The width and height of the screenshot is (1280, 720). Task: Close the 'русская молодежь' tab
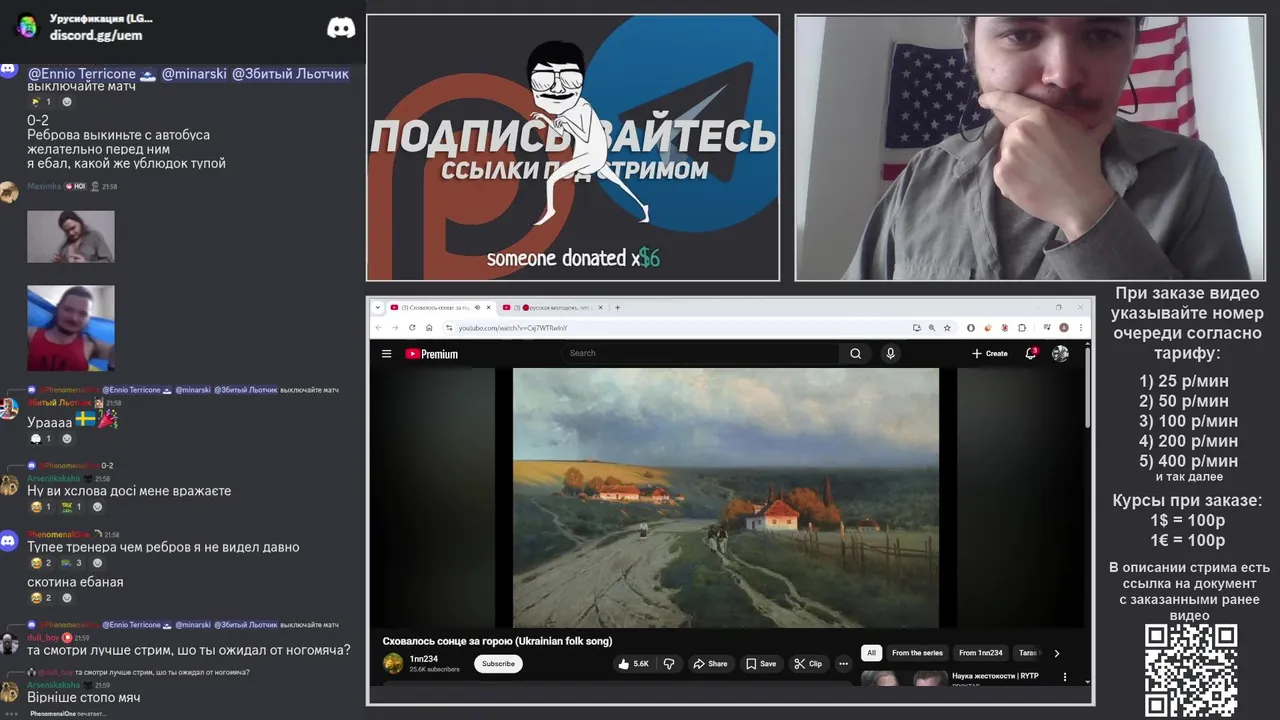tap(600, 307)
